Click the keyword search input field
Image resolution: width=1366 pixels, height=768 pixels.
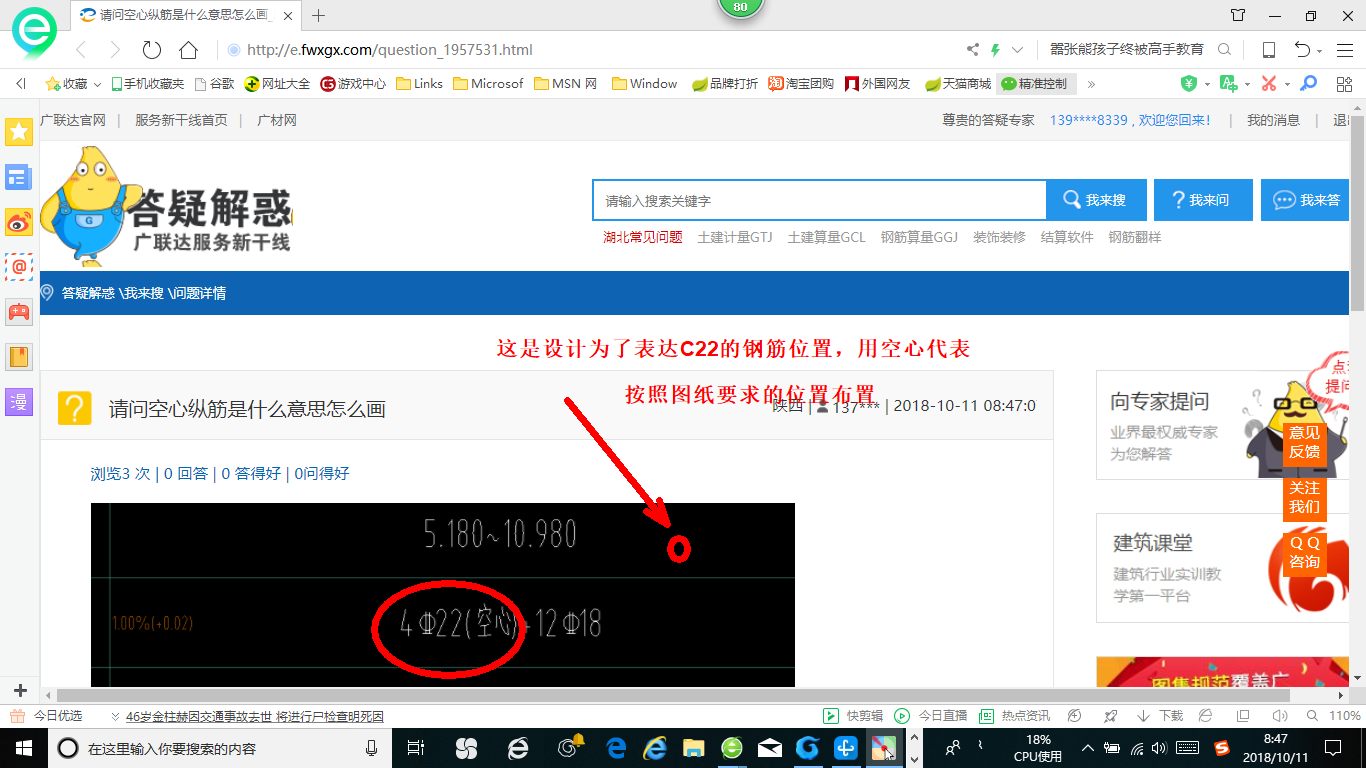(x=820, y=200)
